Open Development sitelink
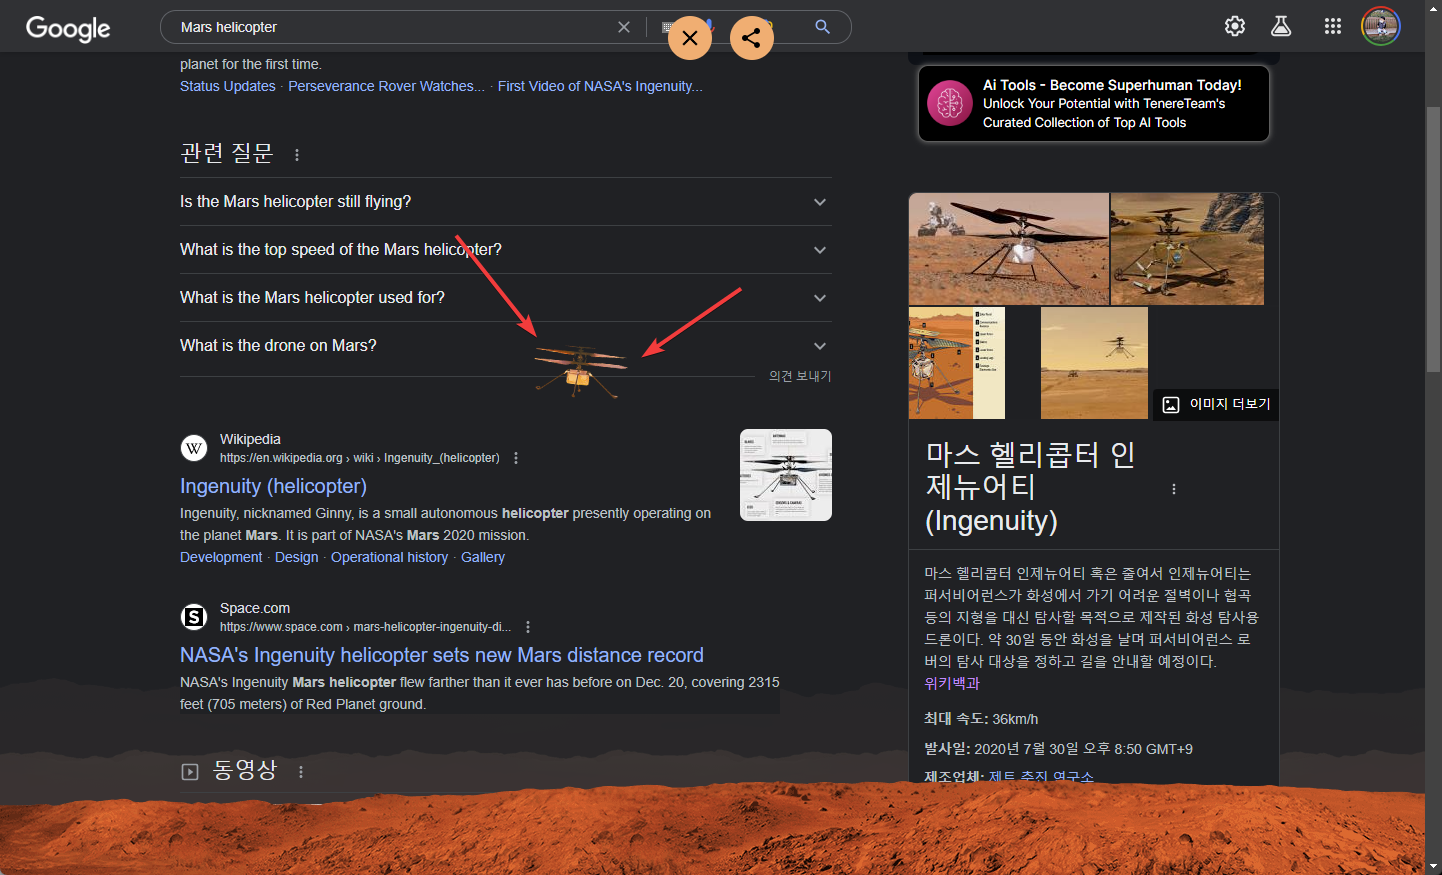This screenshot has height=875, width=1442. (x=221, y=557)
